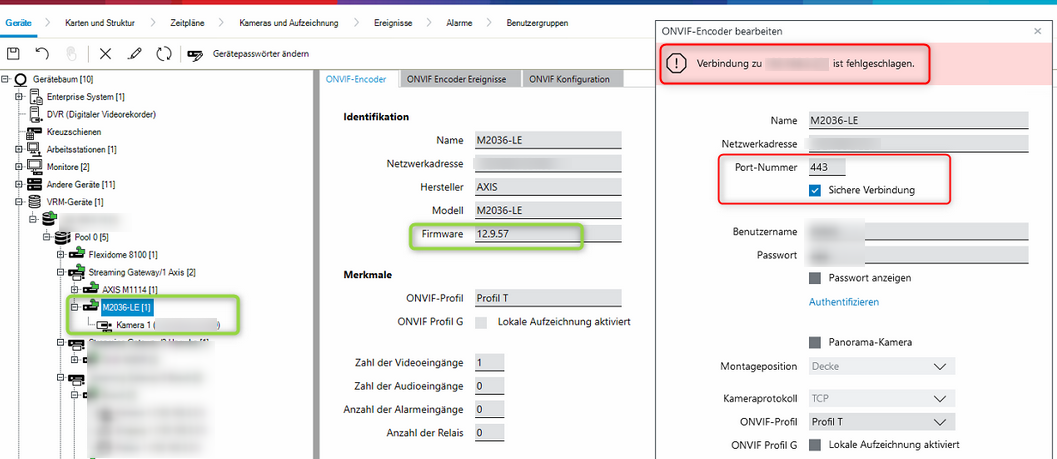1057x459 pixels.
Task: Open the Zeitpläne navigation tab
Action: 188,23
